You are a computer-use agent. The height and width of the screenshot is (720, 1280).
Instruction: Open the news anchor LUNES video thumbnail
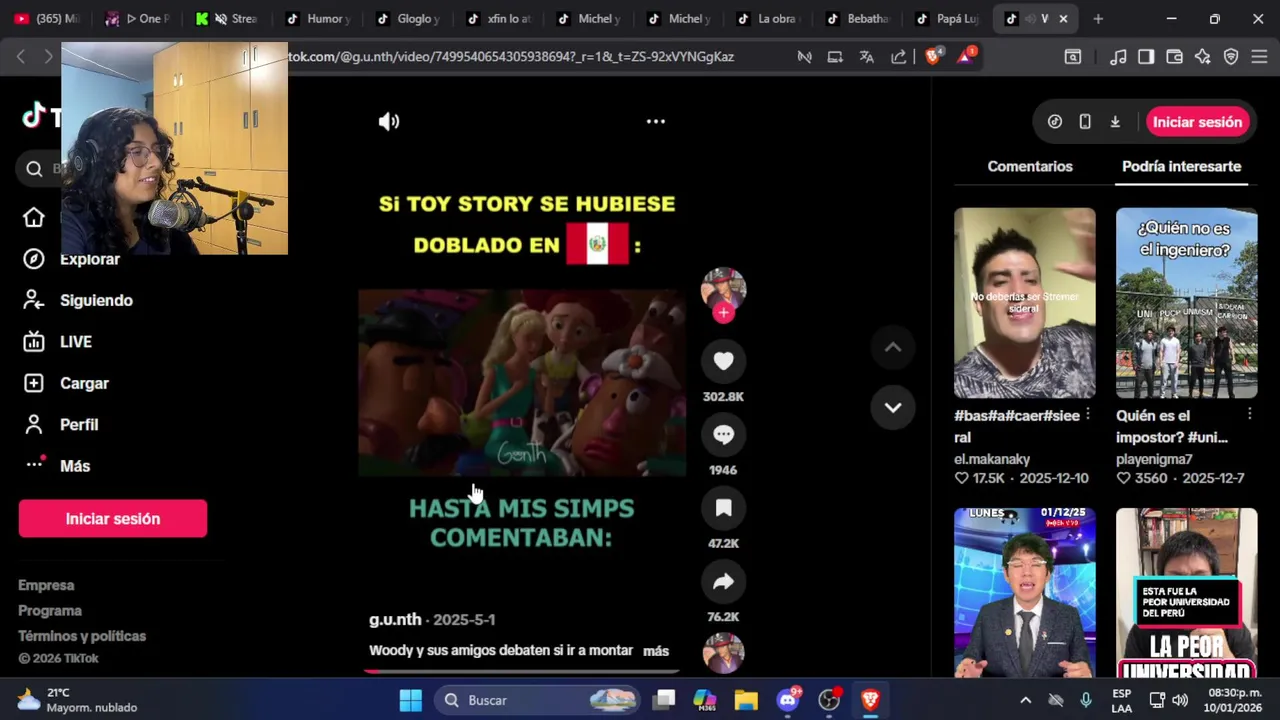click(1025, 593)
